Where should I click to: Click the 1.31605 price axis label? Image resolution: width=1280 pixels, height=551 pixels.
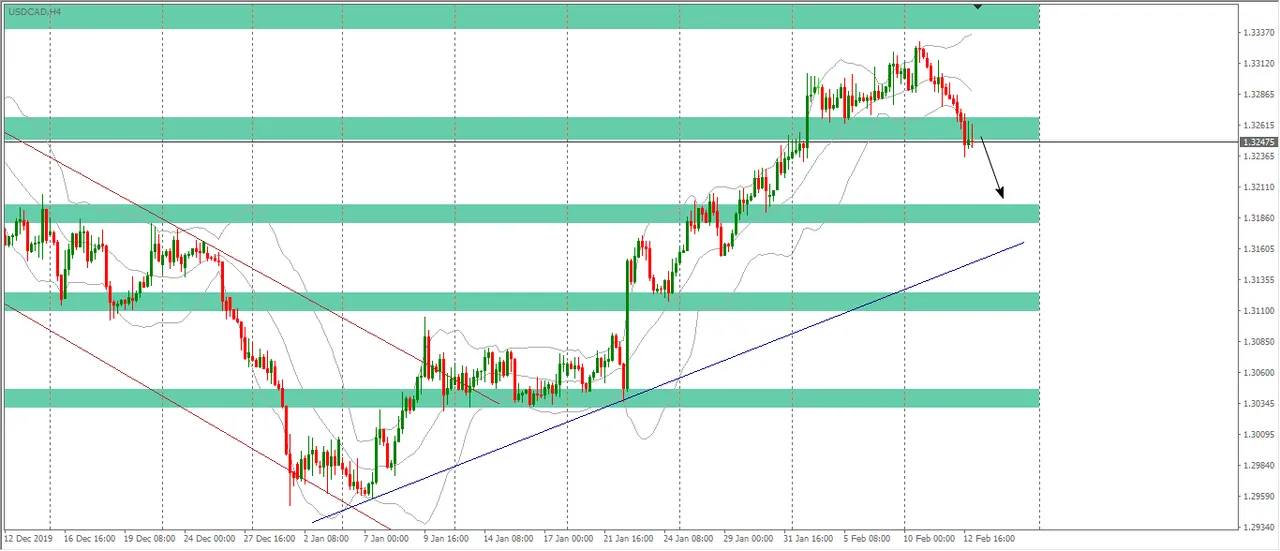(1258, 249)
